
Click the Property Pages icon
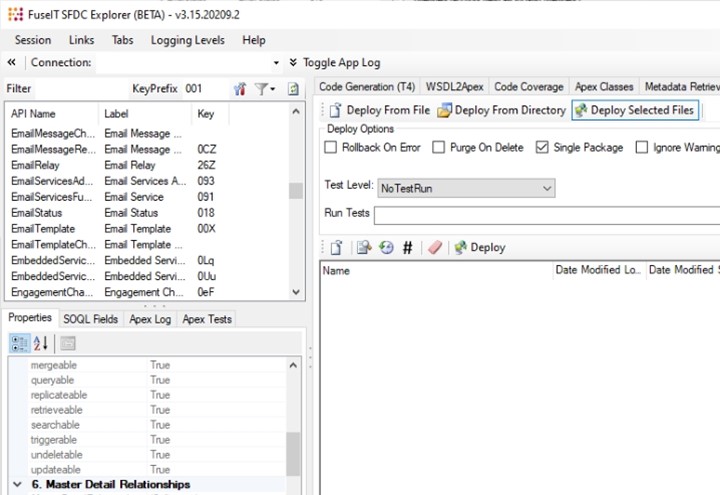coord(68,343)
